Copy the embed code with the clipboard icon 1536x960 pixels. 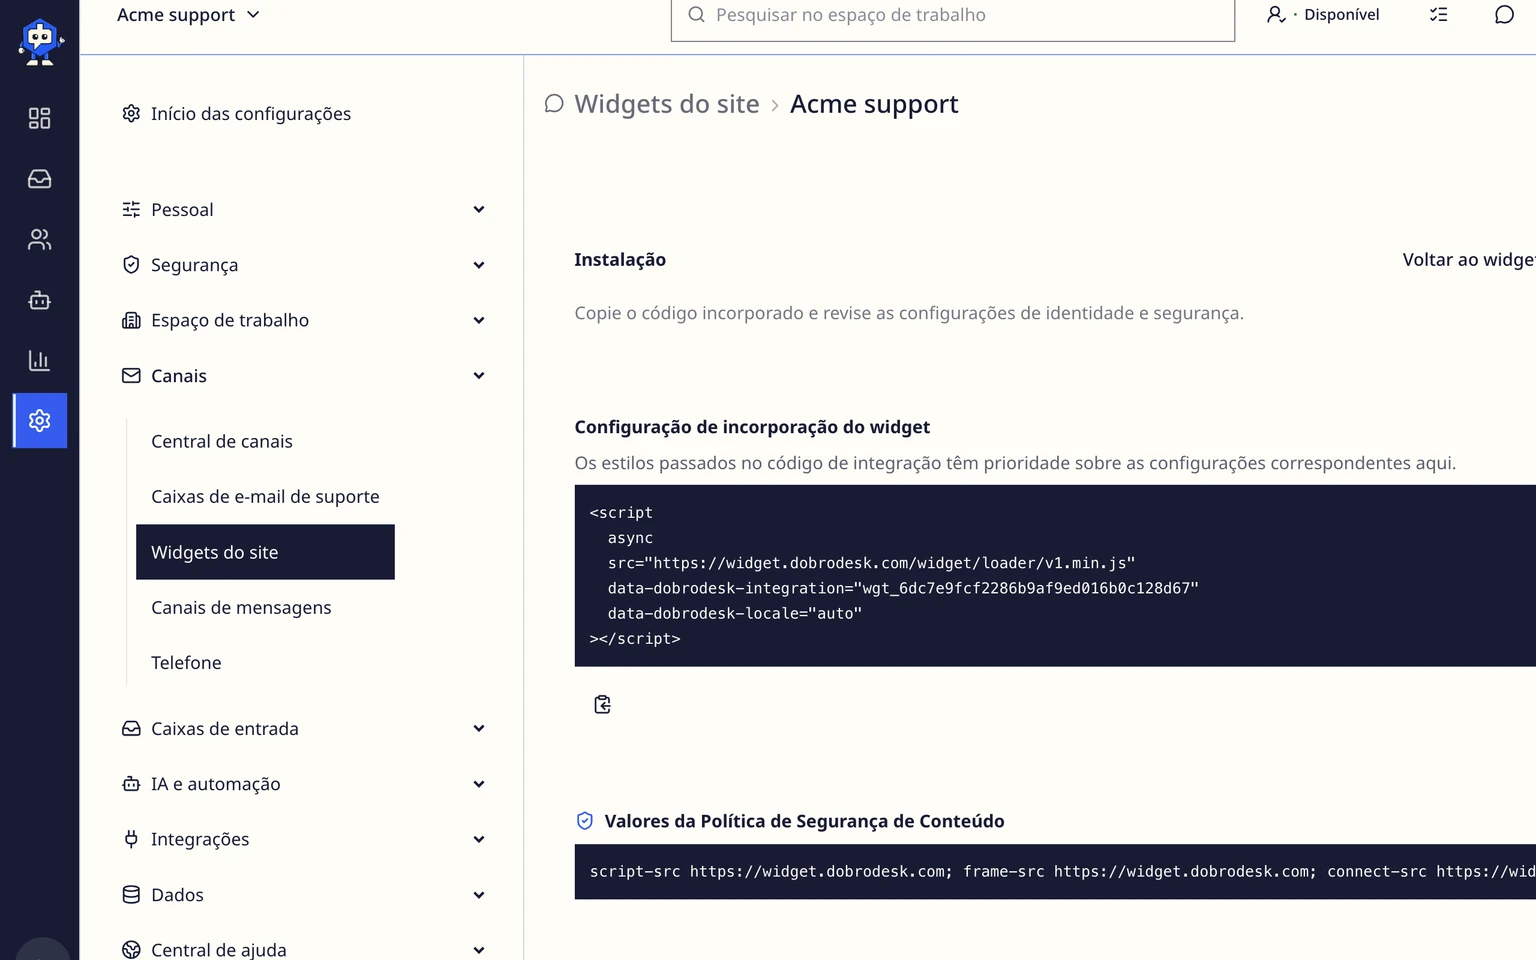tap(602, 704)
